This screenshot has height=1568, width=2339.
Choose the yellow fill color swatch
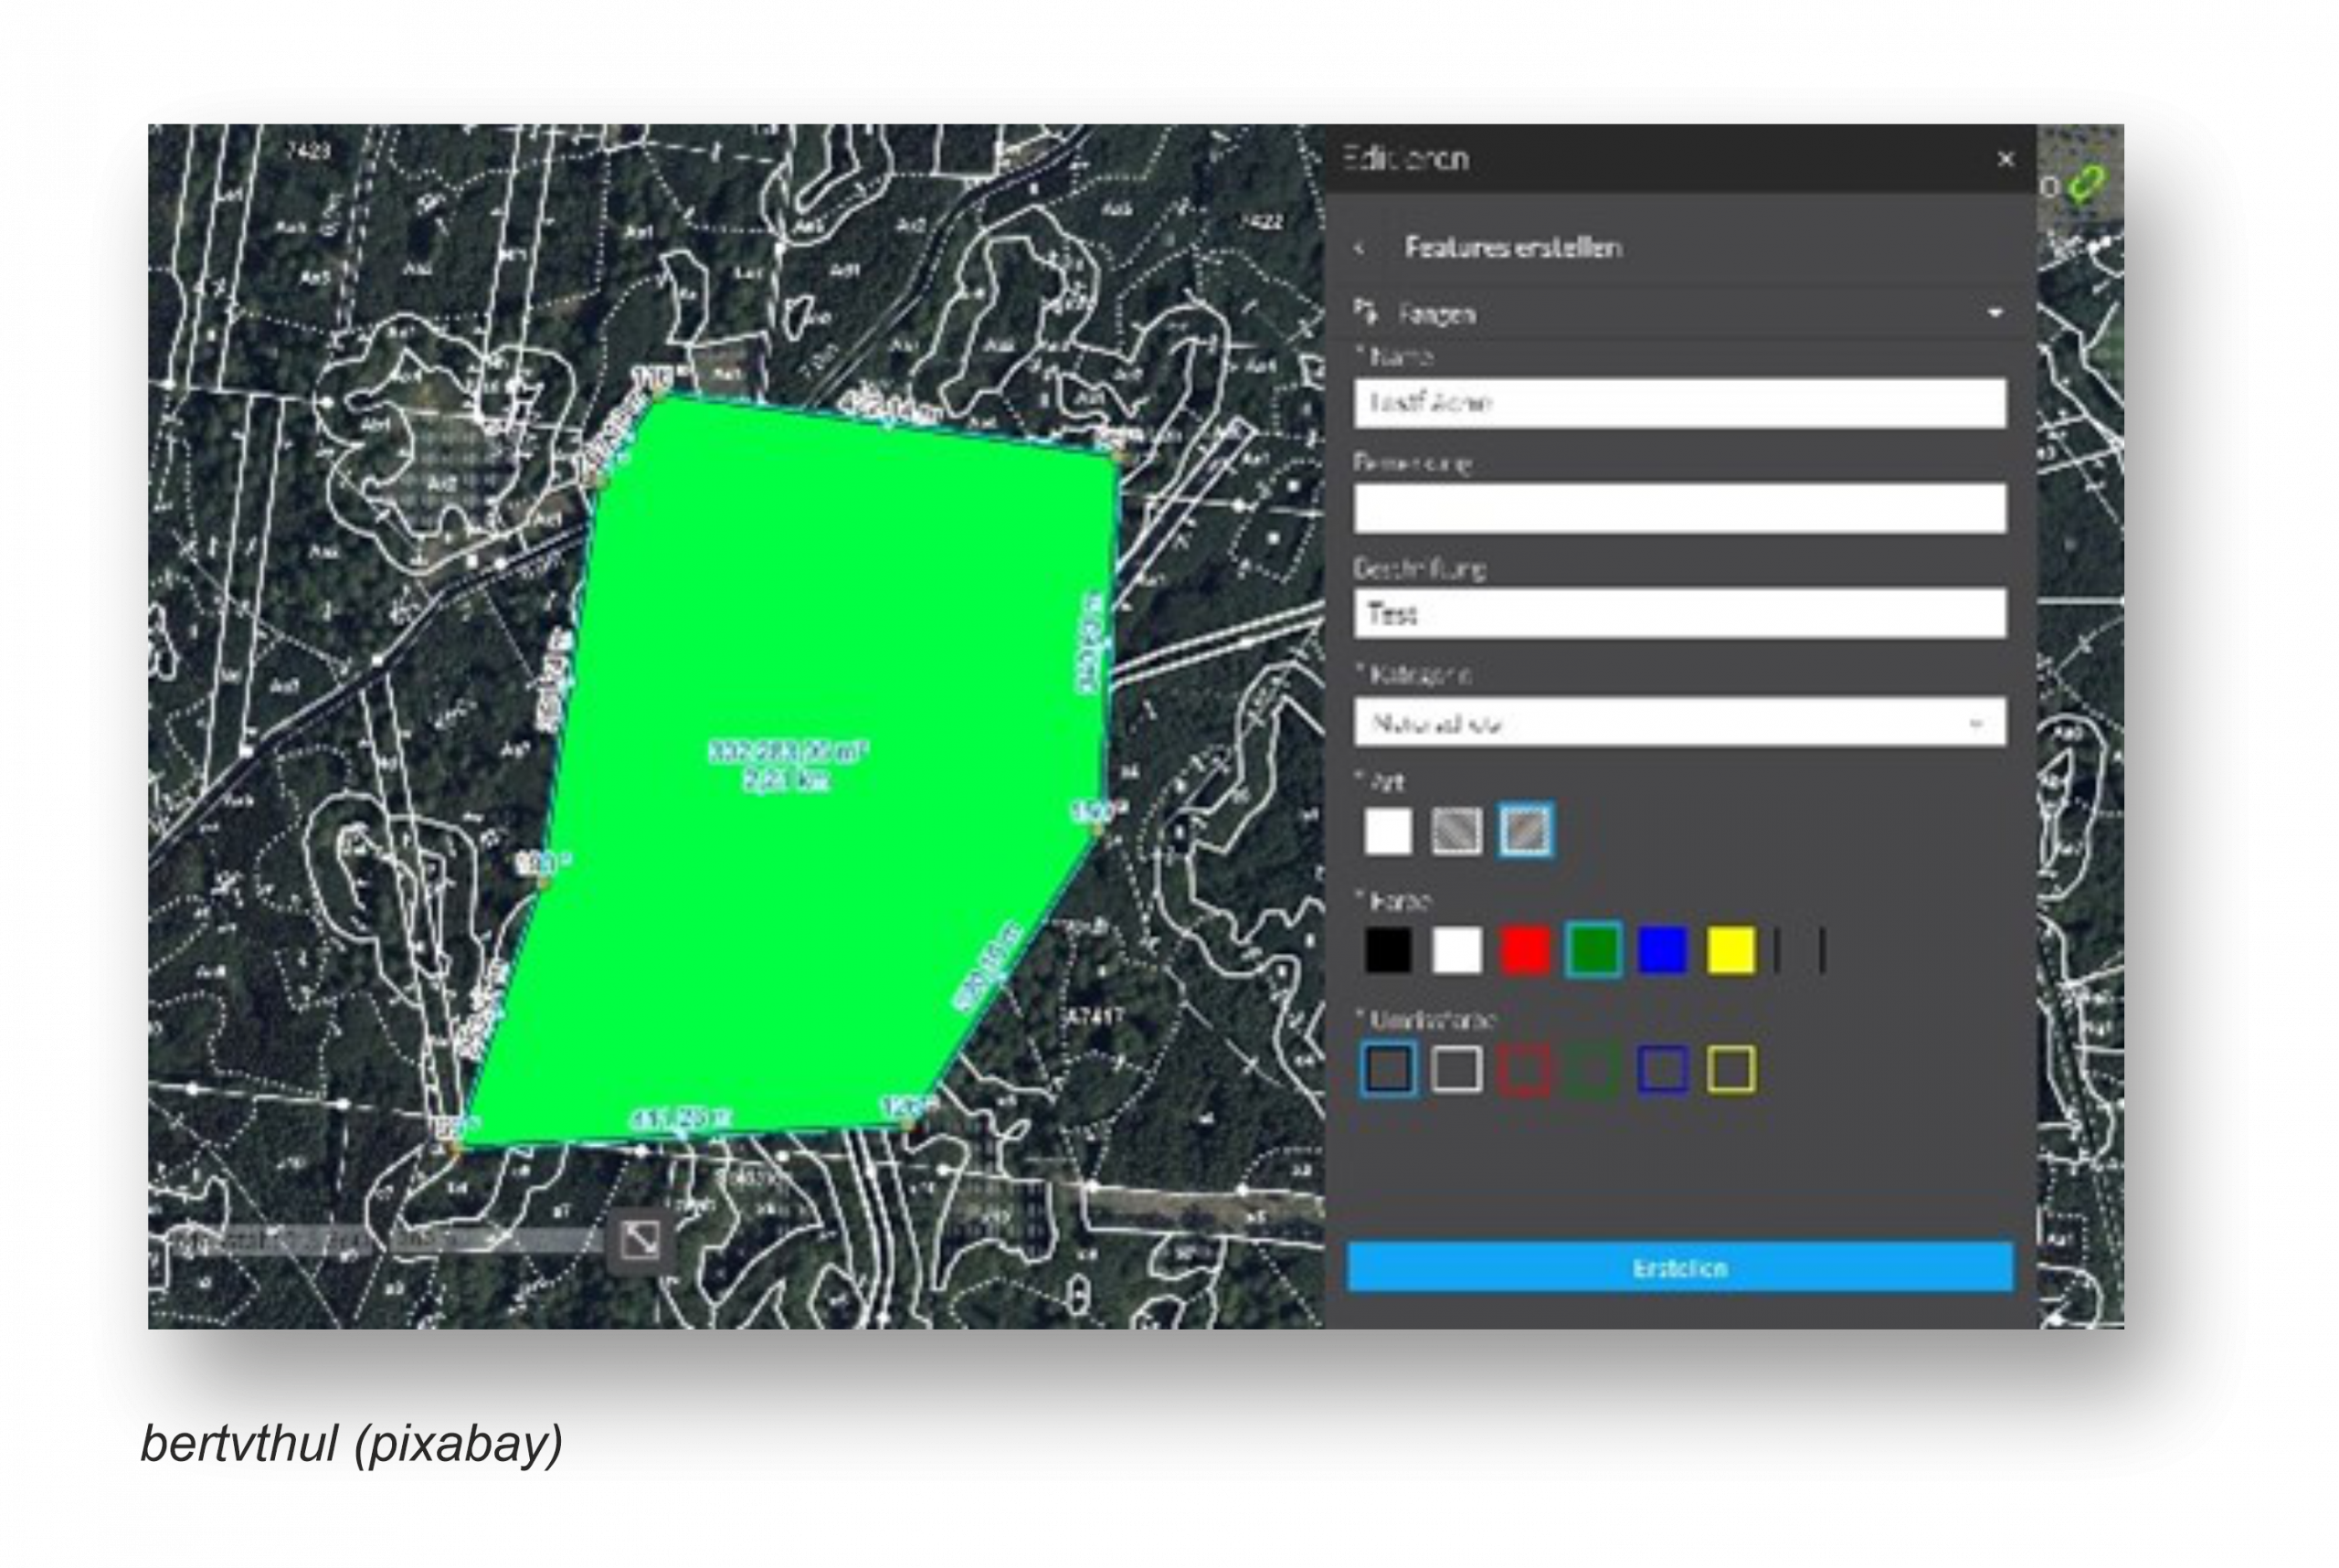click(x=1731, y=950)
